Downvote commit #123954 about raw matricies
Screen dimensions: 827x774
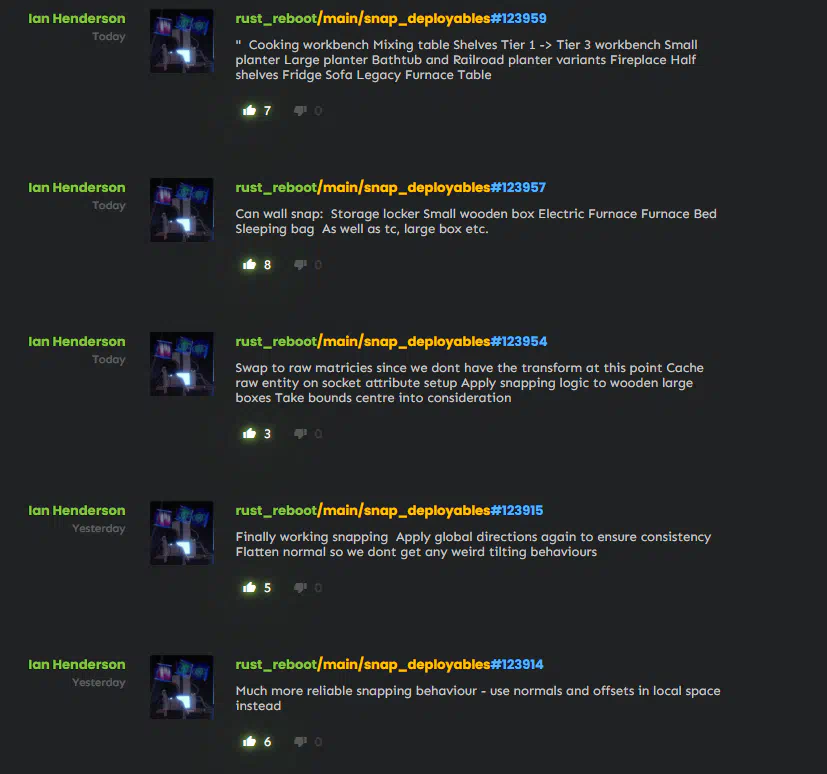pos(300,433)
